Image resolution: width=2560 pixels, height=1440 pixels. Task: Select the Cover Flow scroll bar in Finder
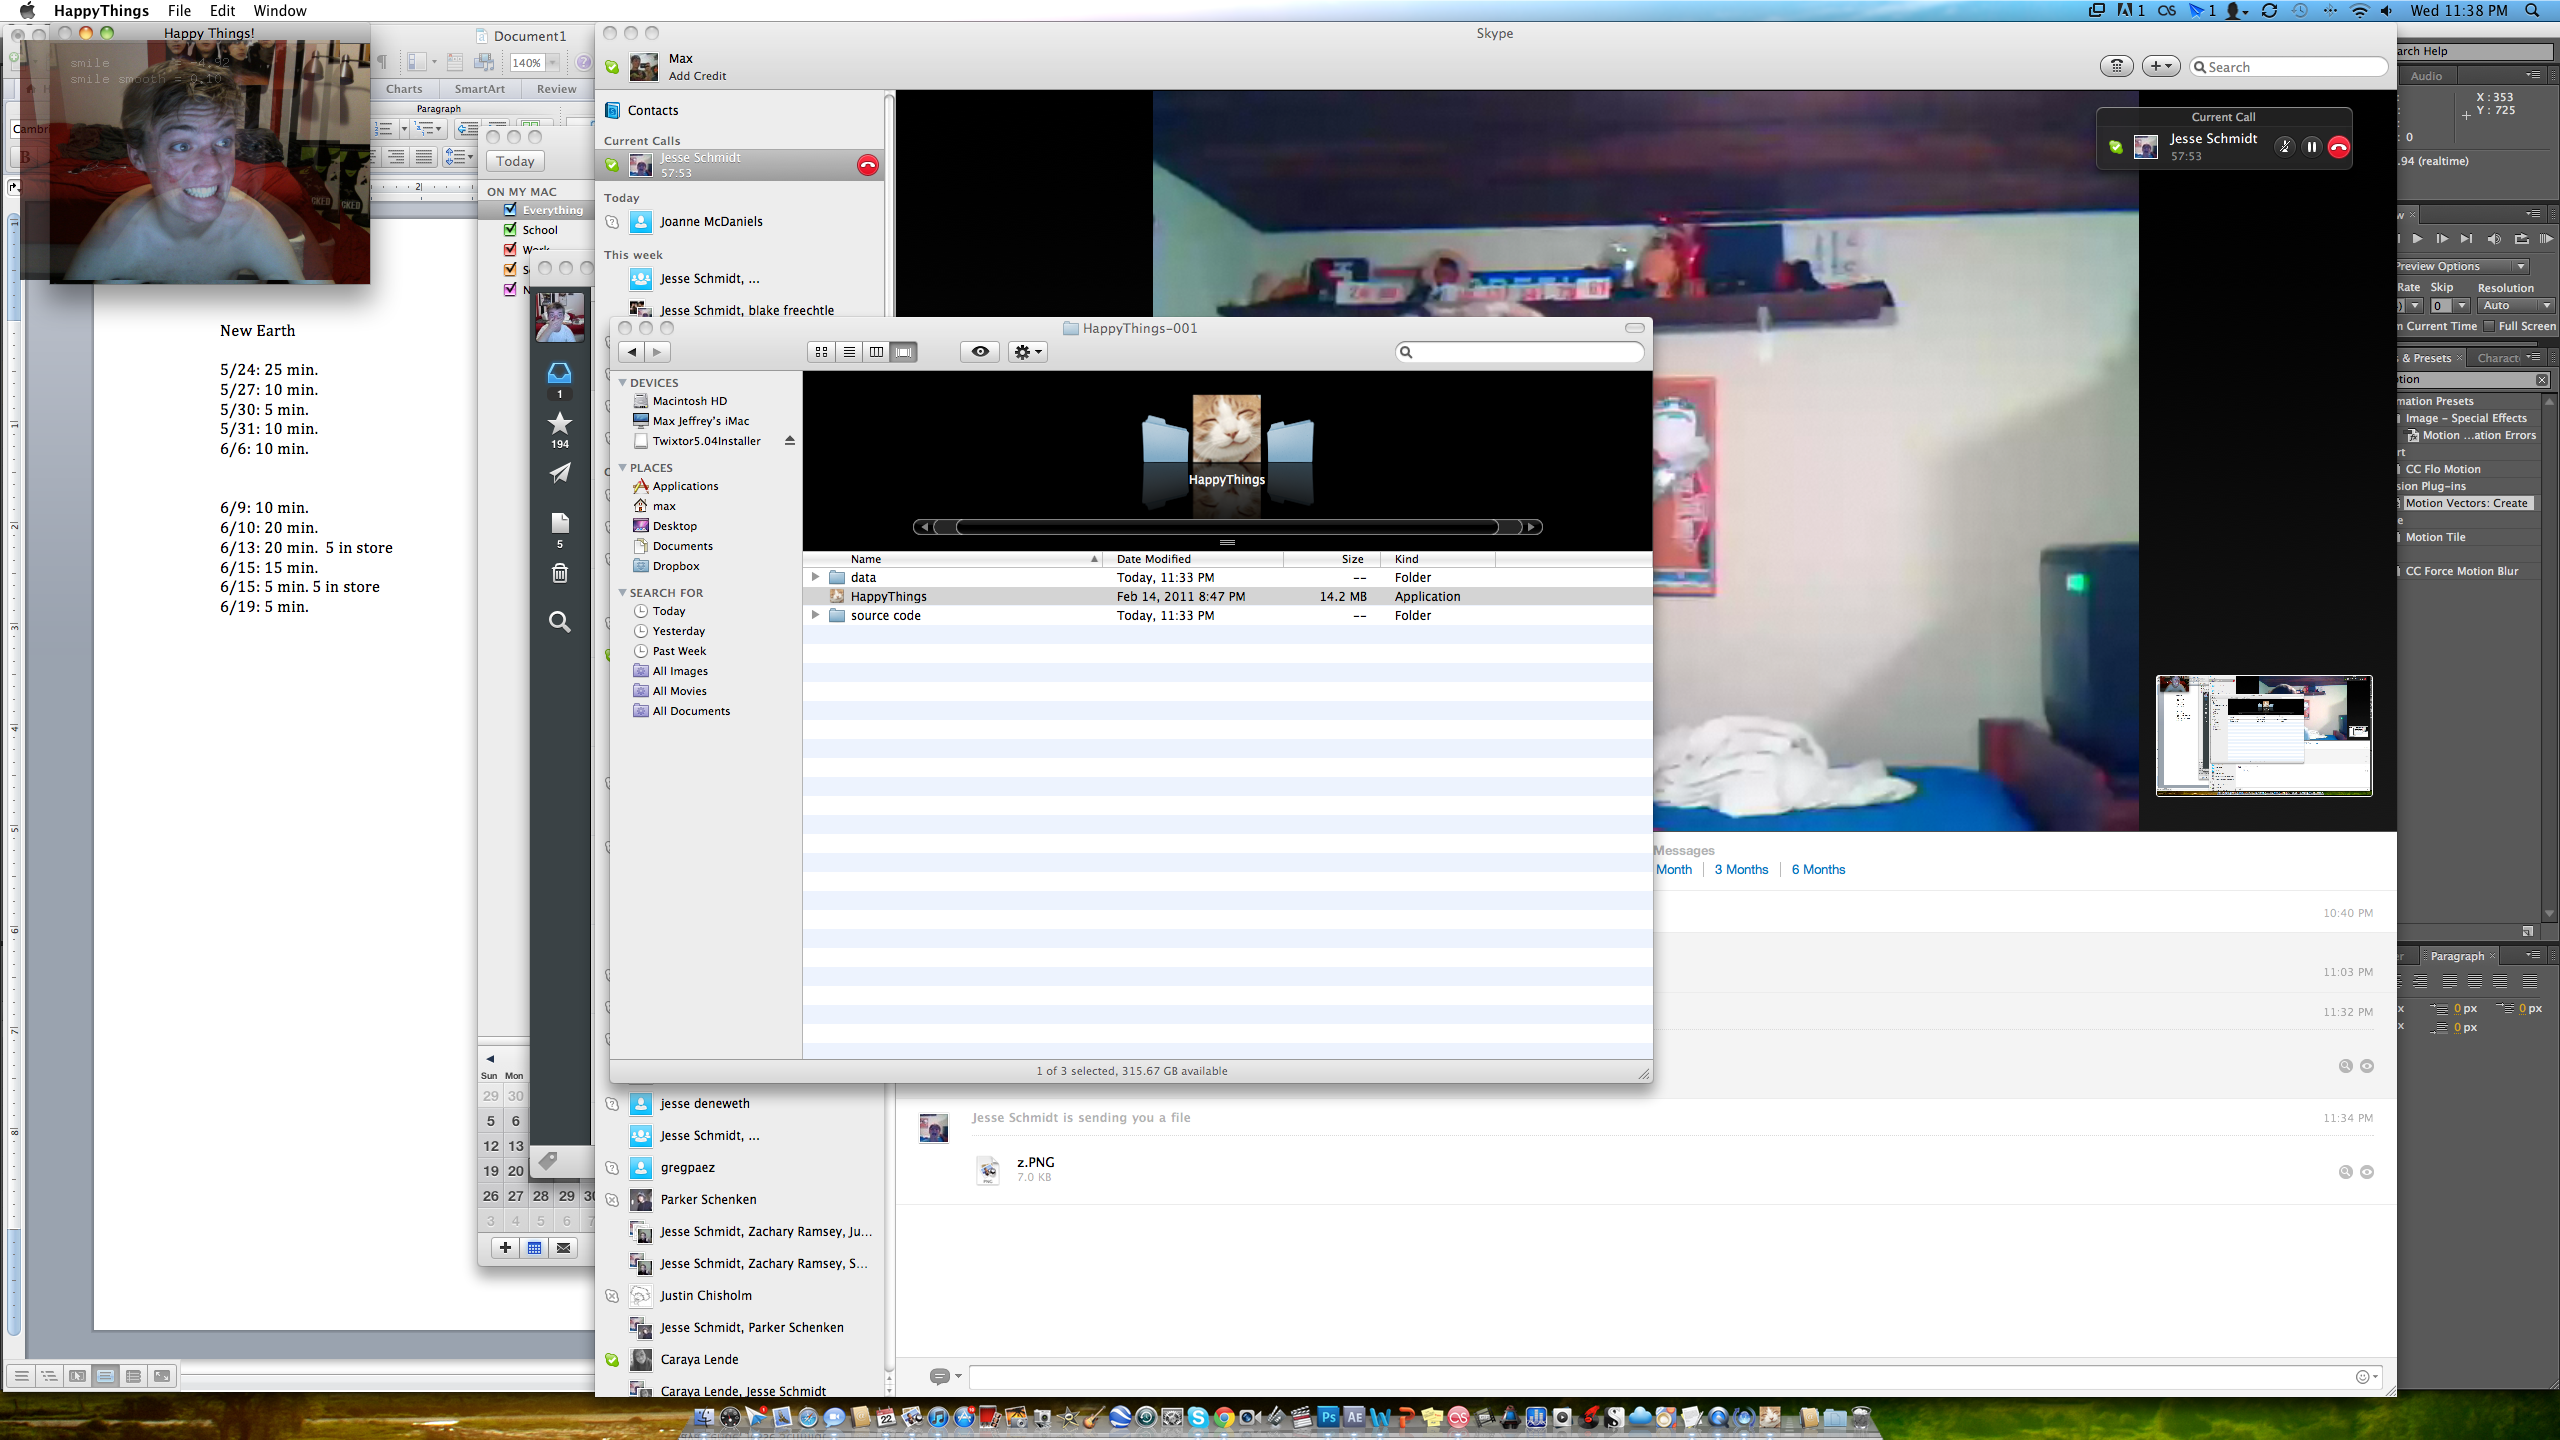(1227, 527)
